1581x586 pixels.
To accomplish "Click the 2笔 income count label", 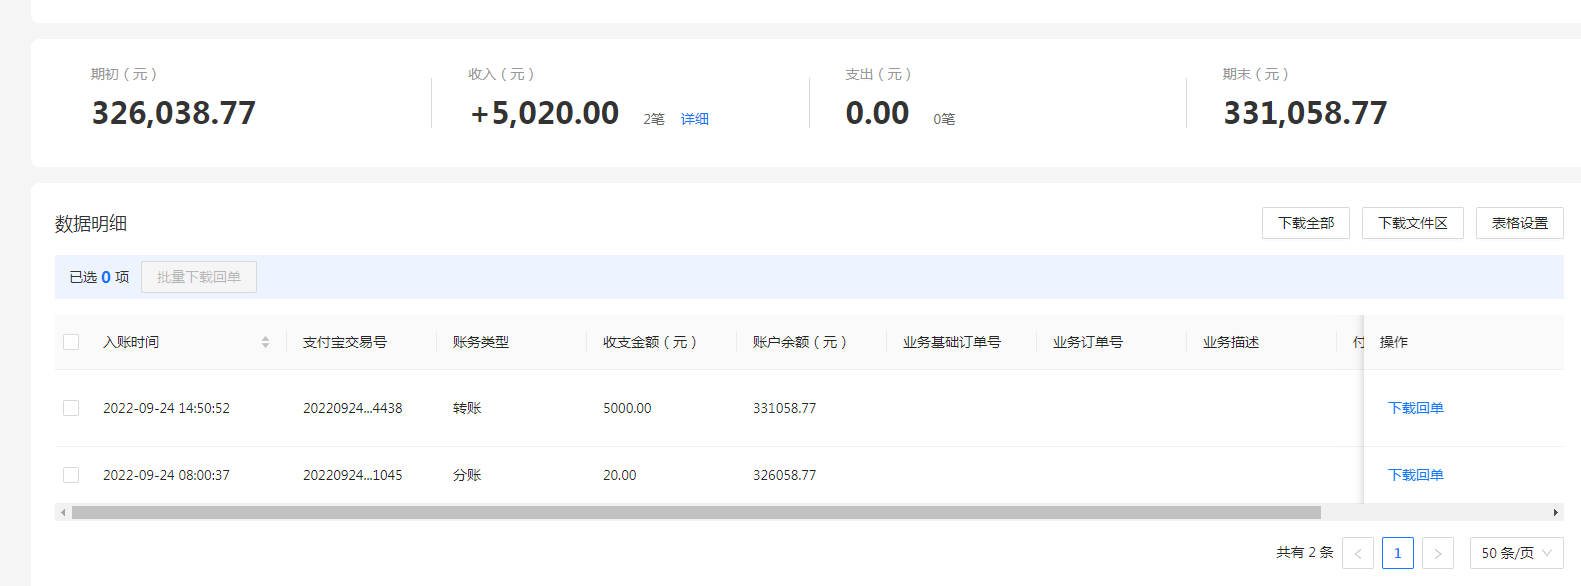I will click(x=654, y=119).
